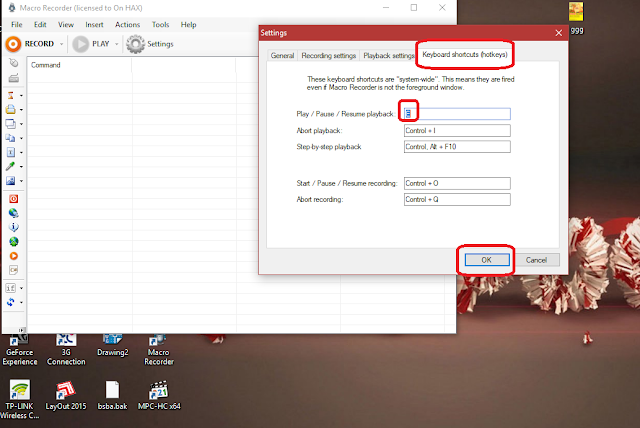Expand the hourglass wait dropdown arrow

21,96
